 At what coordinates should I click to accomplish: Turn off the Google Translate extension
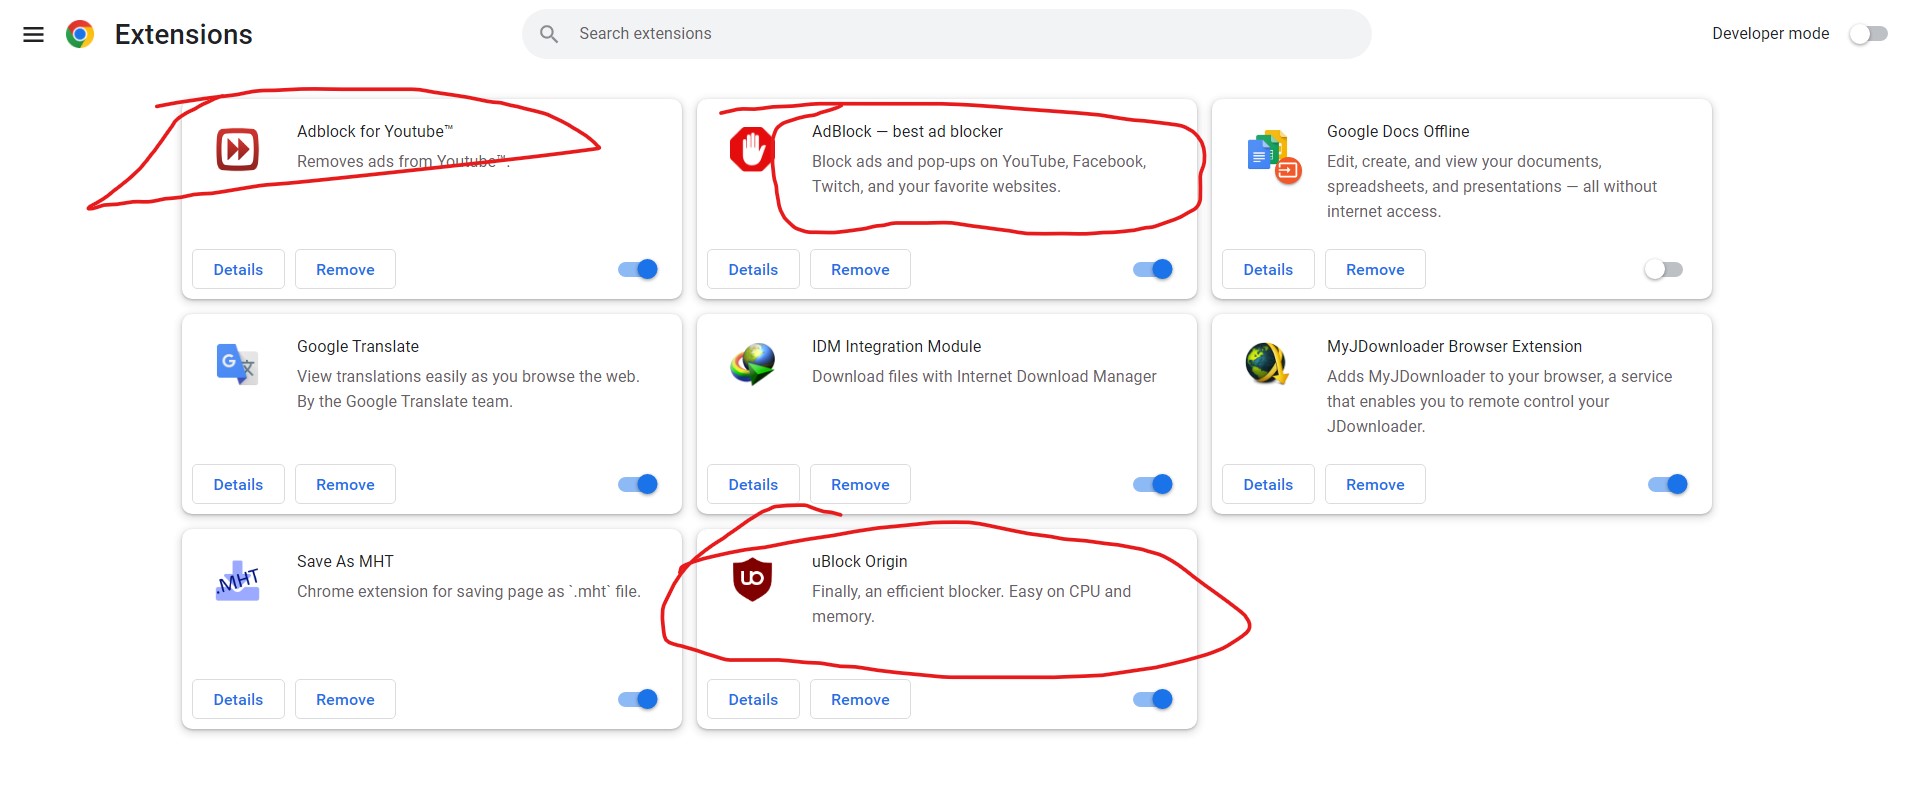pos(638,484)
